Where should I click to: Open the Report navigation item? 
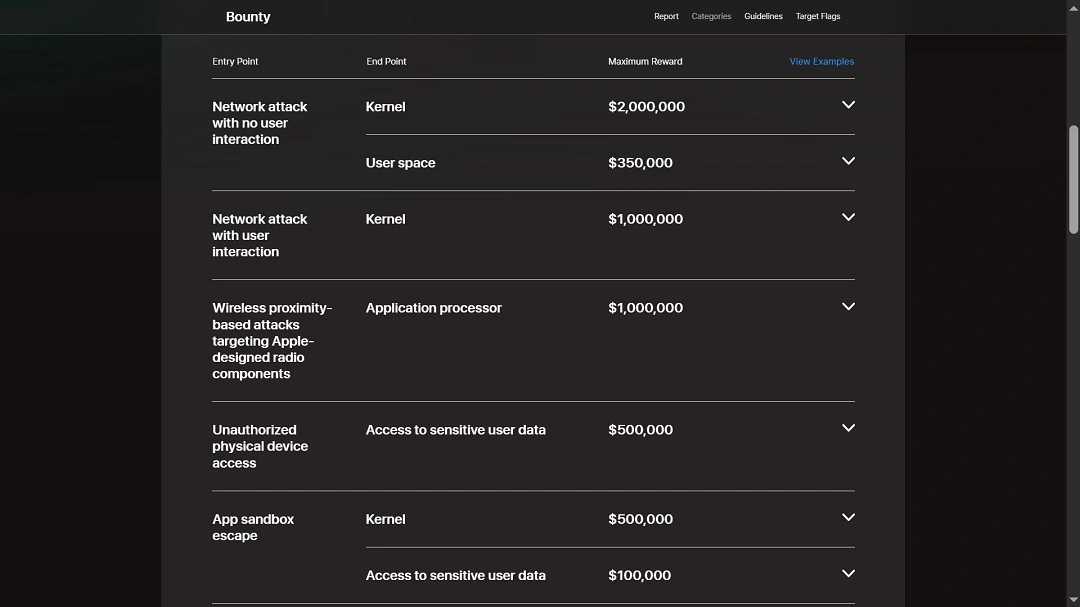(x=666, y=16)
